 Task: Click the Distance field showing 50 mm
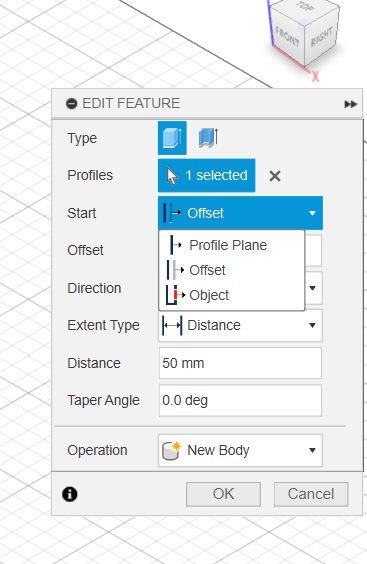click(x=240, y=363)
